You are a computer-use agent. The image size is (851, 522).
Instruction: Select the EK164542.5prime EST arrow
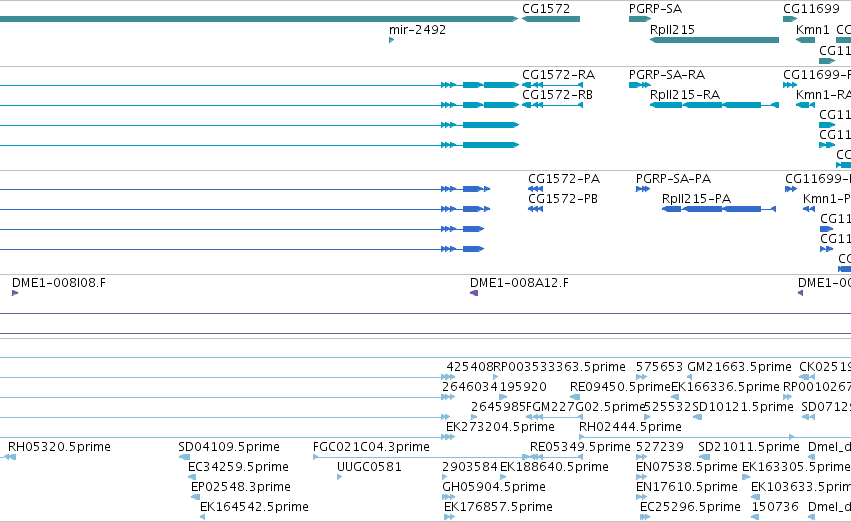click(202, 518)
